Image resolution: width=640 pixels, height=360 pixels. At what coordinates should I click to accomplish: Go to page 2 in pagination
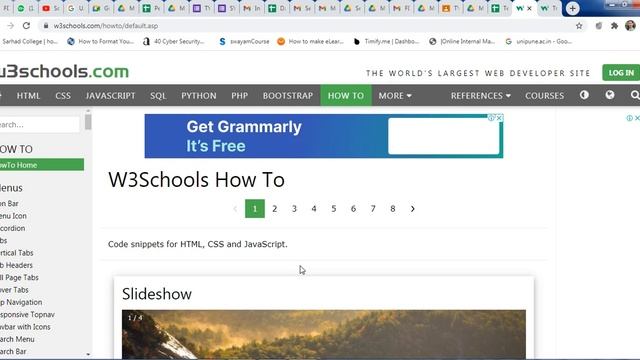point(274,209)
